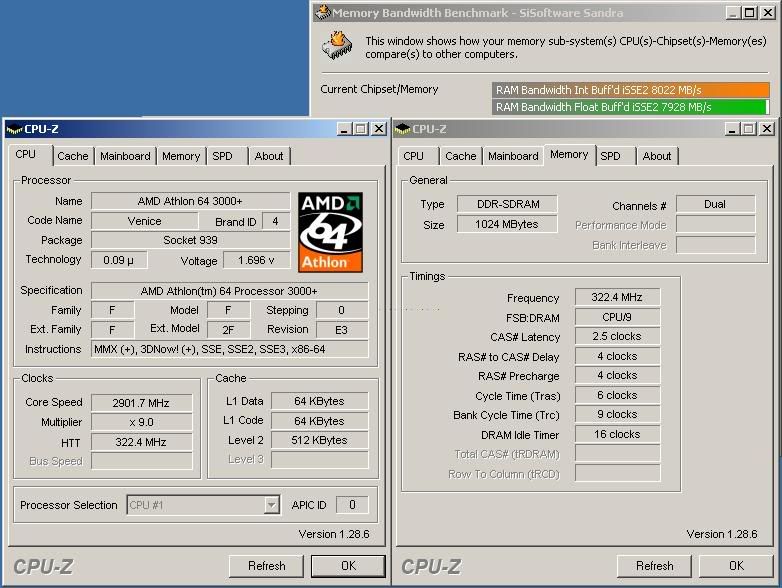Click OK in right CPU-Z window
782x588 pixels.
click(736, 566)
